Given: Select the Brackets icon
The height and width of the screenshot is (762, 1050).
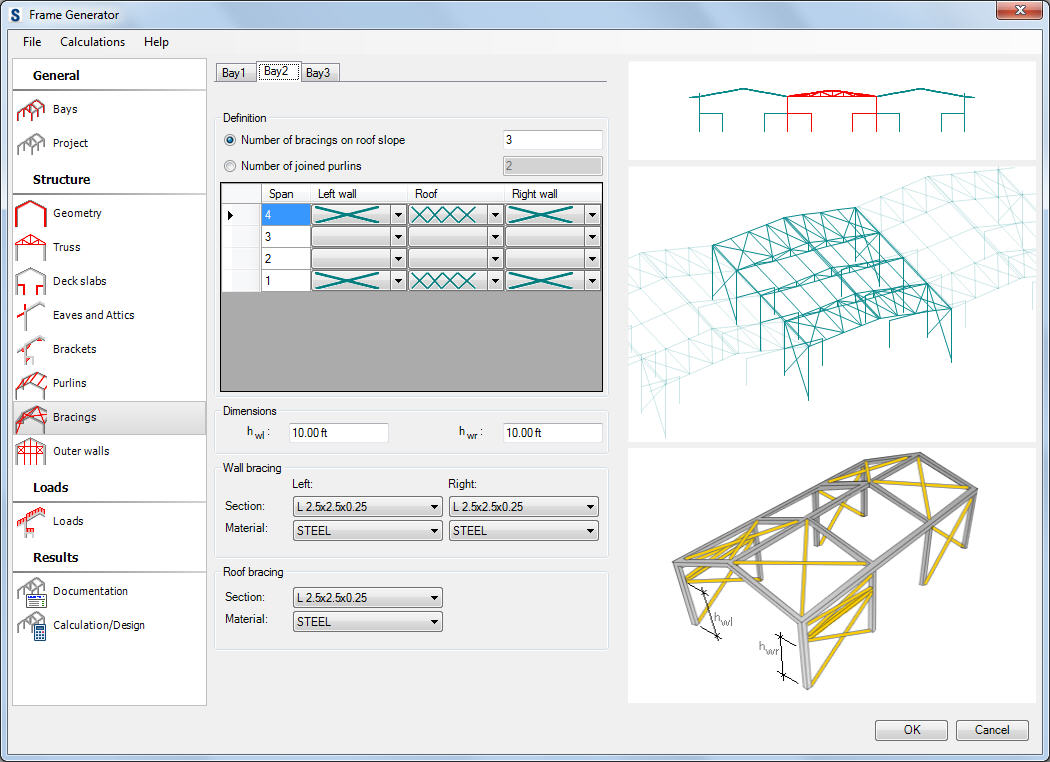Looking at the screenshot, I should point(31,350).
